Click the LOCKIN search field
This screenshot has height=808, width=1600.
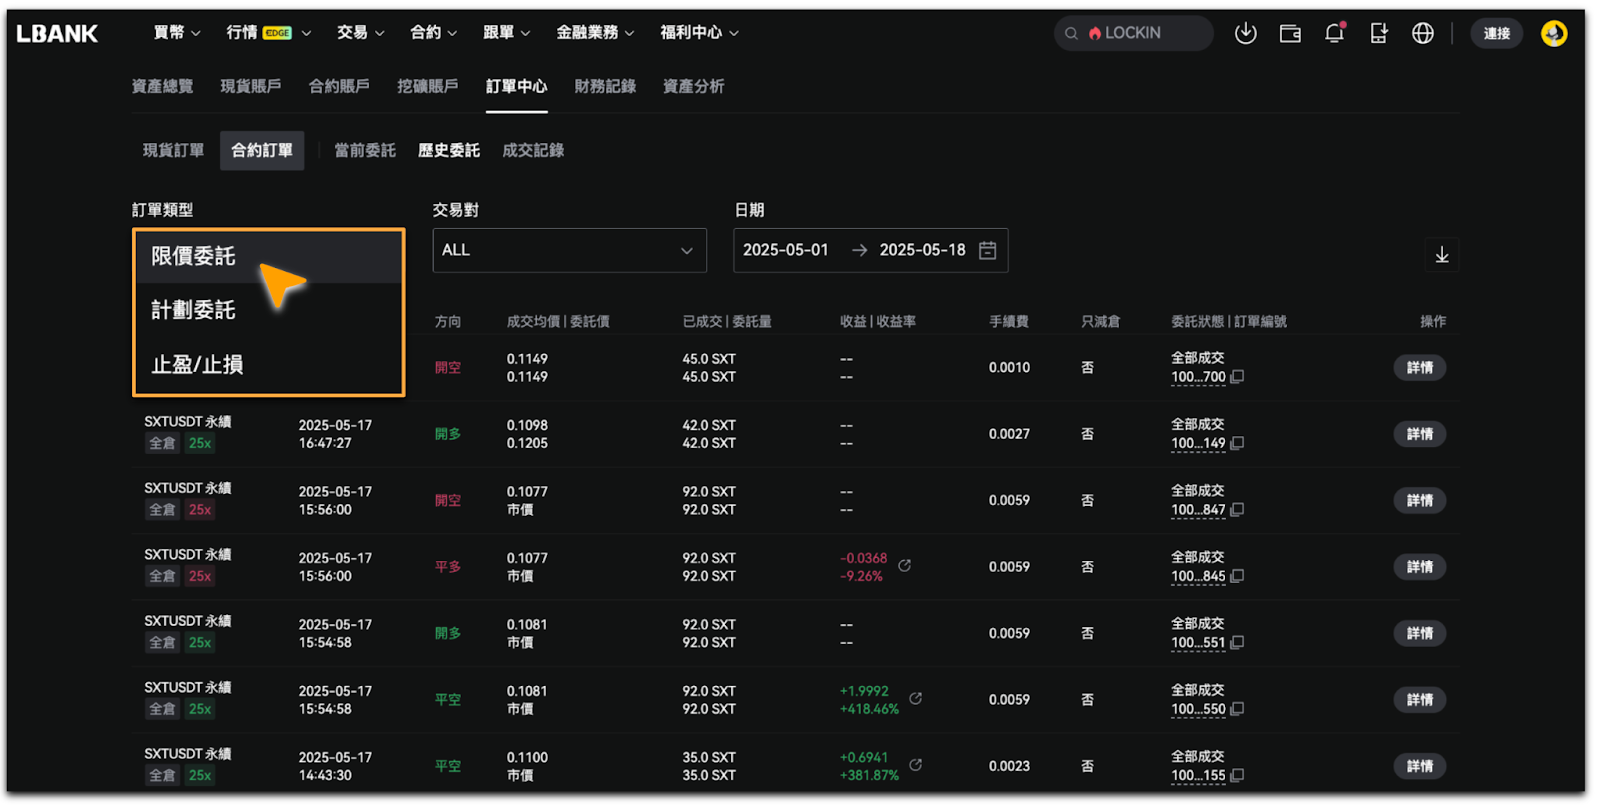point(1133,33)
